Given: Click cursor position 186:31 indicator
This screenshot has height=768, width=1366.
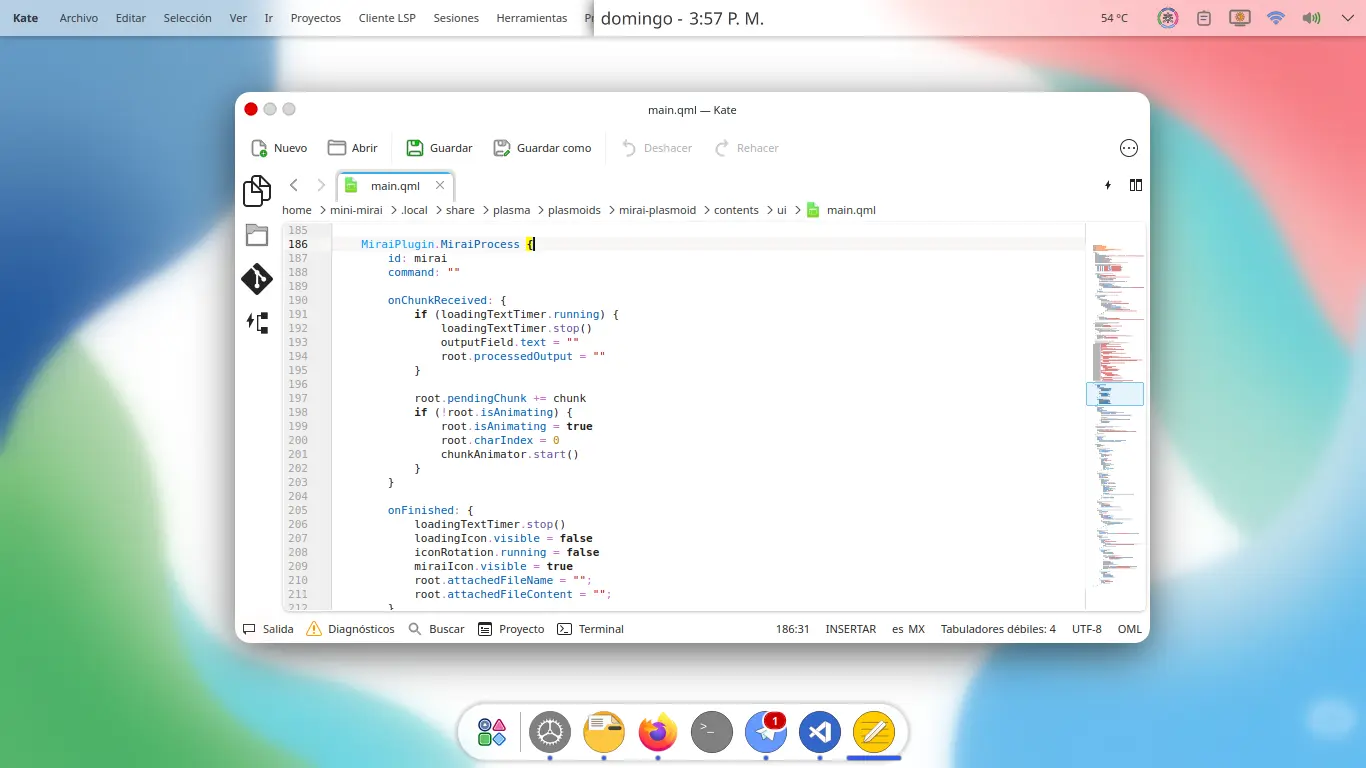Looking at the screenshot, I should tap(792, 629).
